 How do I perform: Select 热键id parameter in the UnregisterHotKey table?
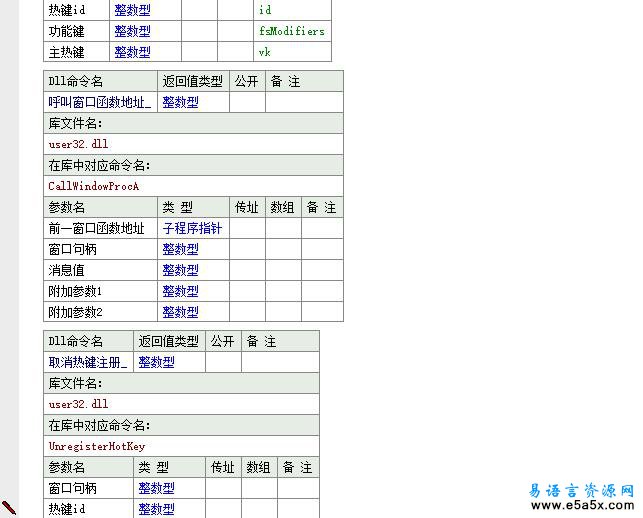[x=67, y=509]
